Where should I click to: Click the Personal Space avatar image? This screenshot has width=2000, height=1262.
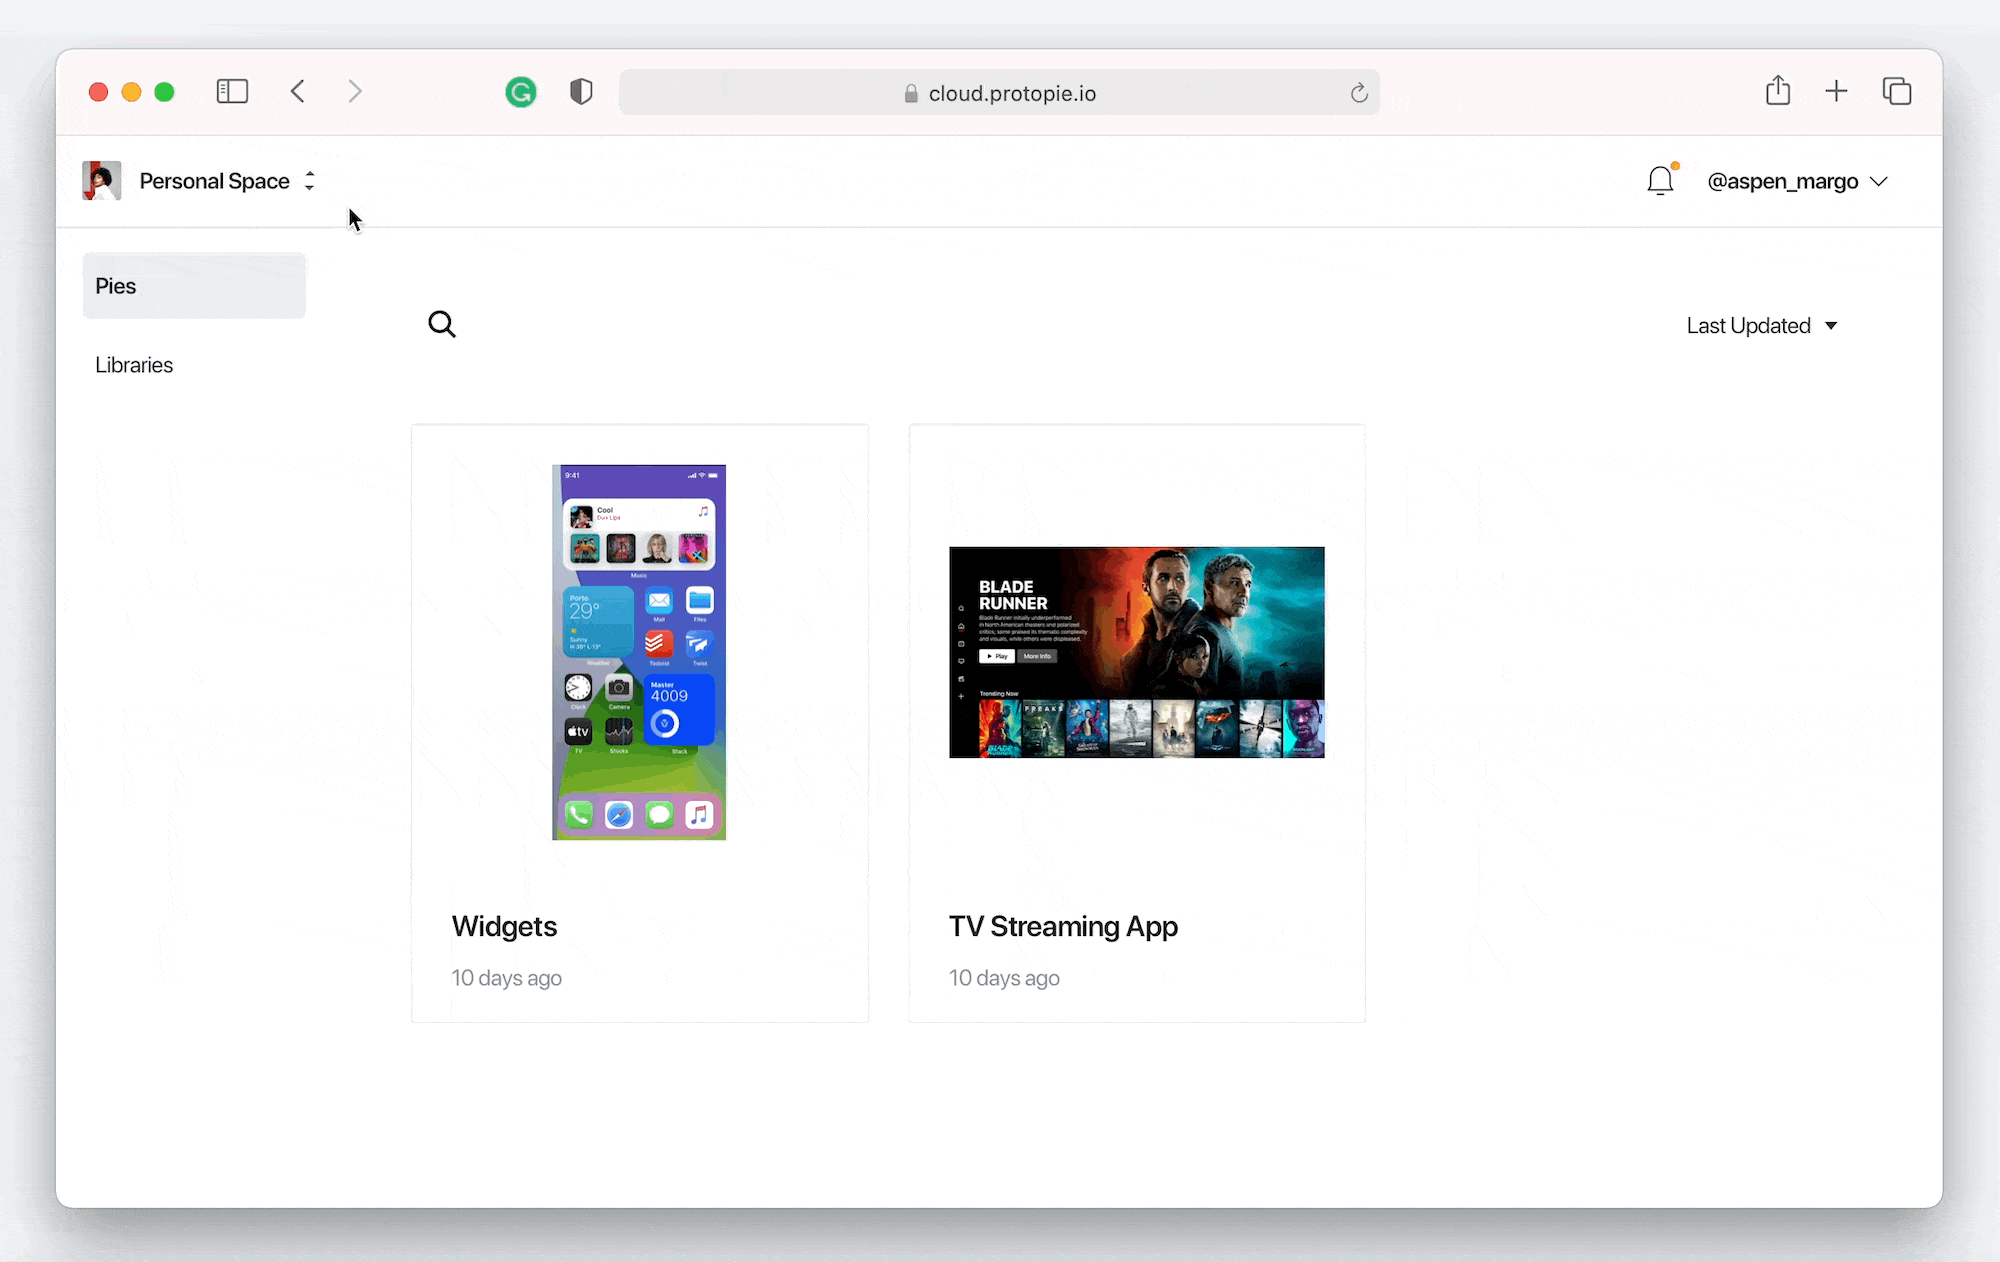point(102,181)
